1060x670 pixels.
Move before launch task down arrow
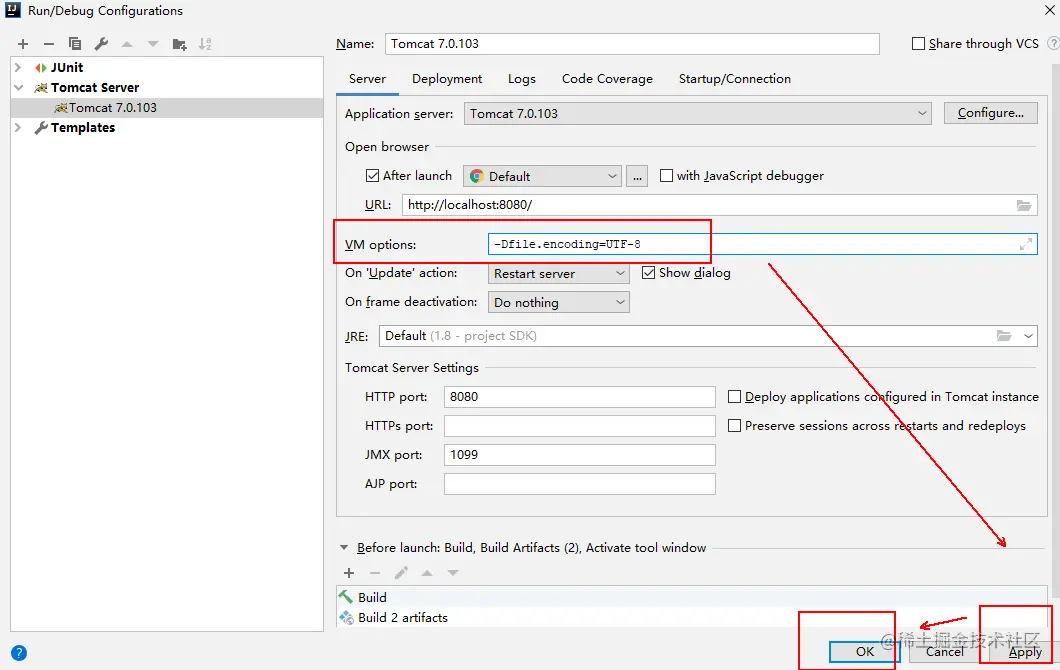pos(453,573)
